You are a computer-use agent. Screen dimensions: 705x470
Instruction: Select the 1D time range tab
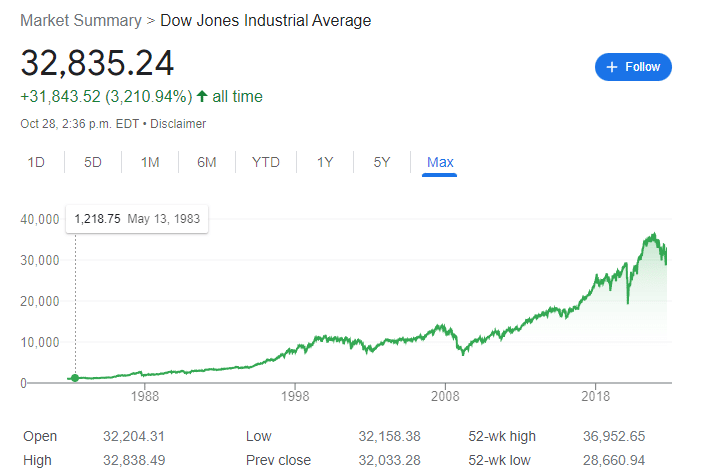coord(36,162)
